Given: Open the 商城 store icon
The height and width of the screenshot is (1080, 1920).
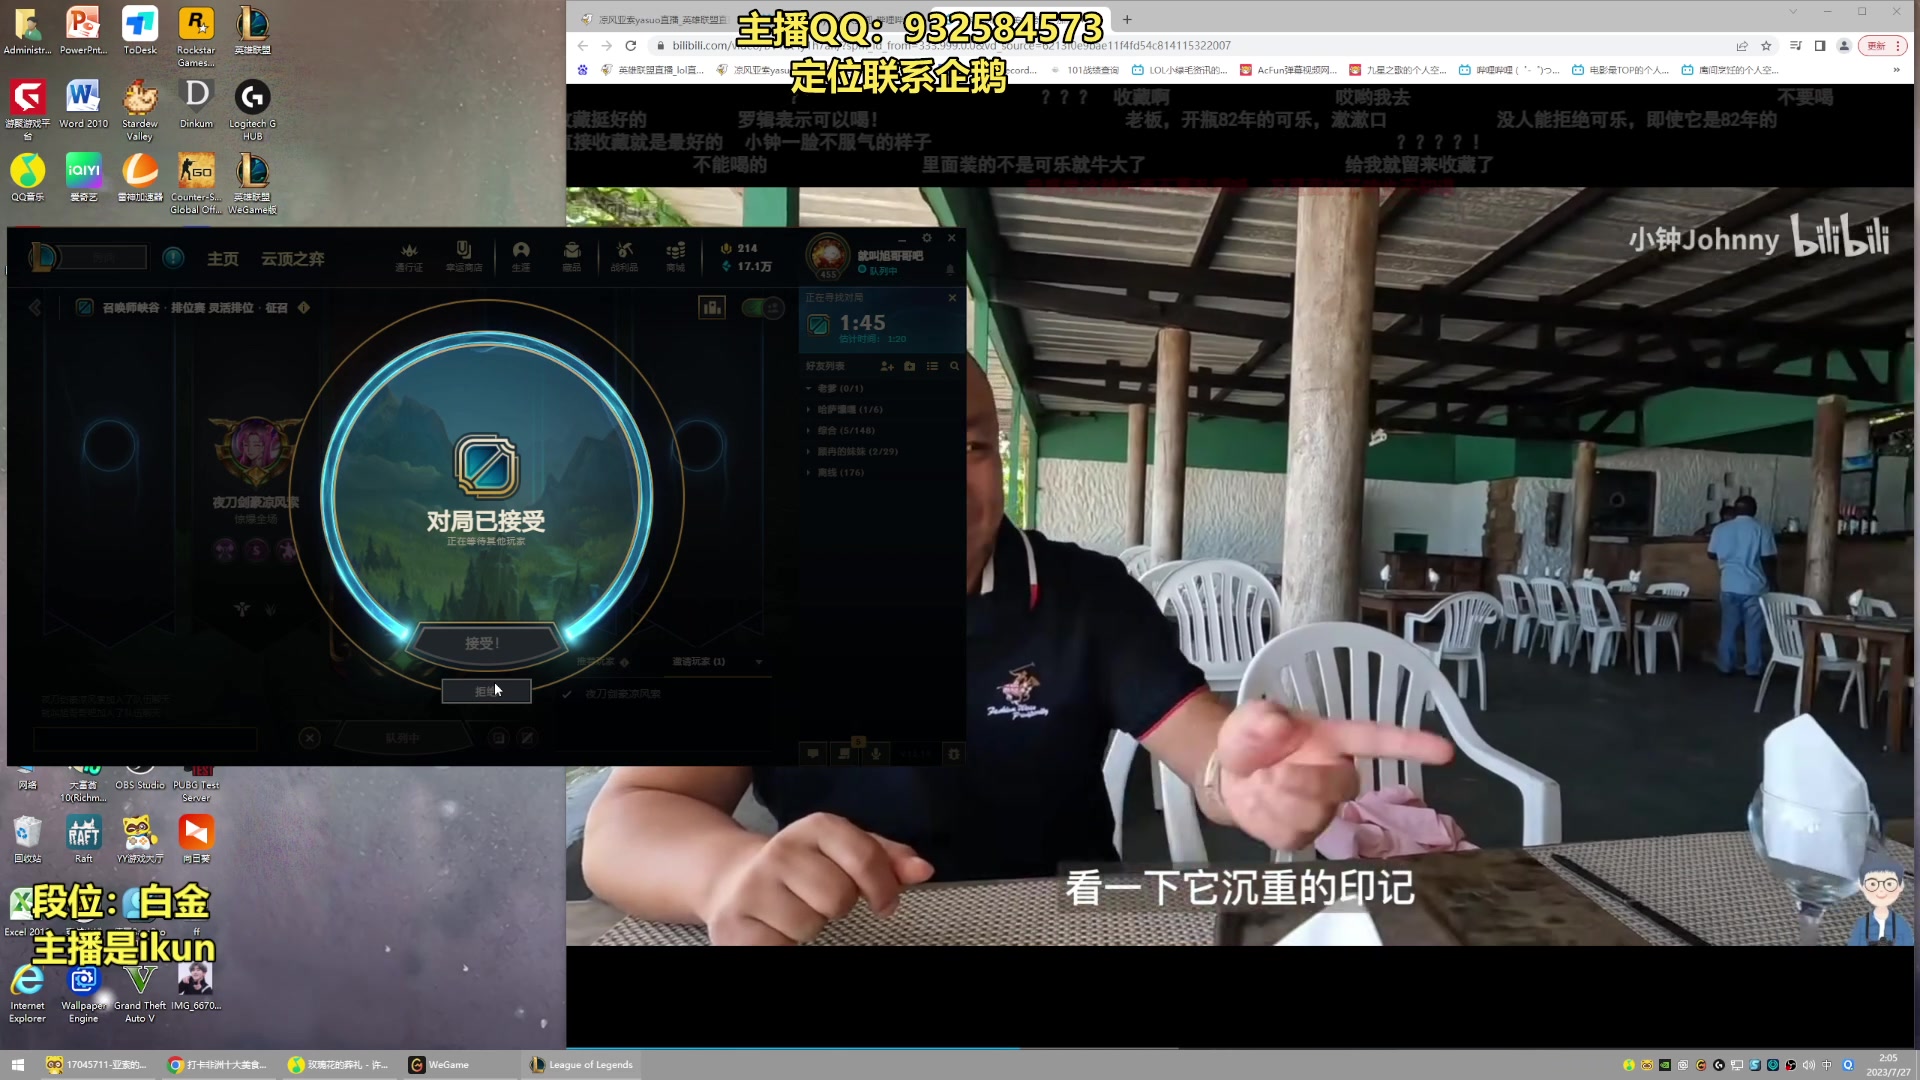Looking at the screenshot, I should [676, 256].
